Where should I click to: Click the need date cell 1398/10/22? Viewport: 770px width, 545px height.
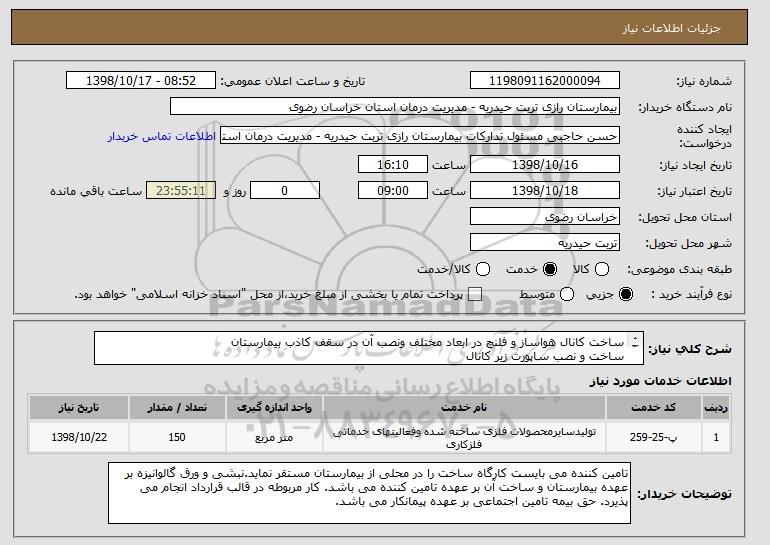point(79,437)
